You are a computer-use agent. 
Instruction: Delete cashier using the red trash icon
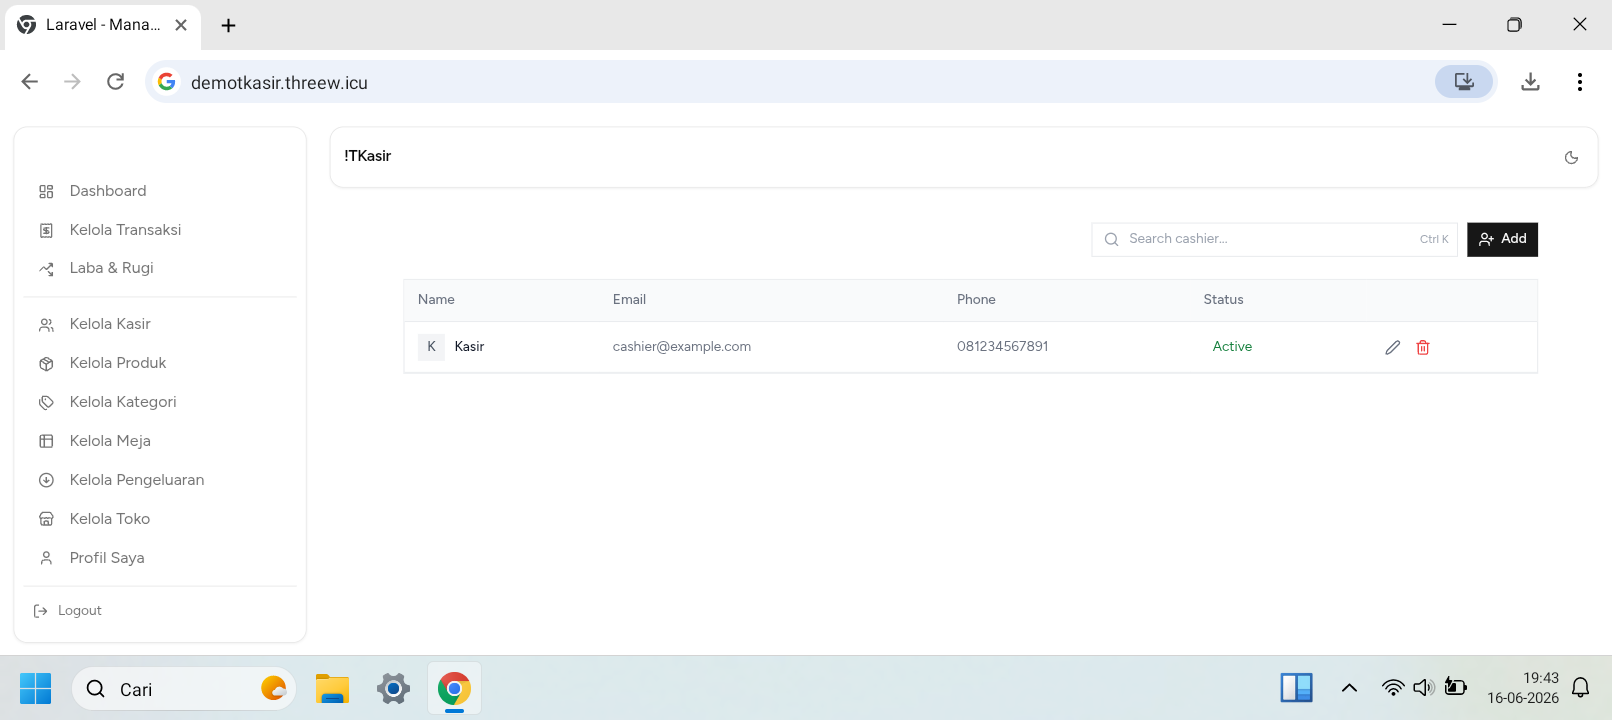tap(1423, 347)
